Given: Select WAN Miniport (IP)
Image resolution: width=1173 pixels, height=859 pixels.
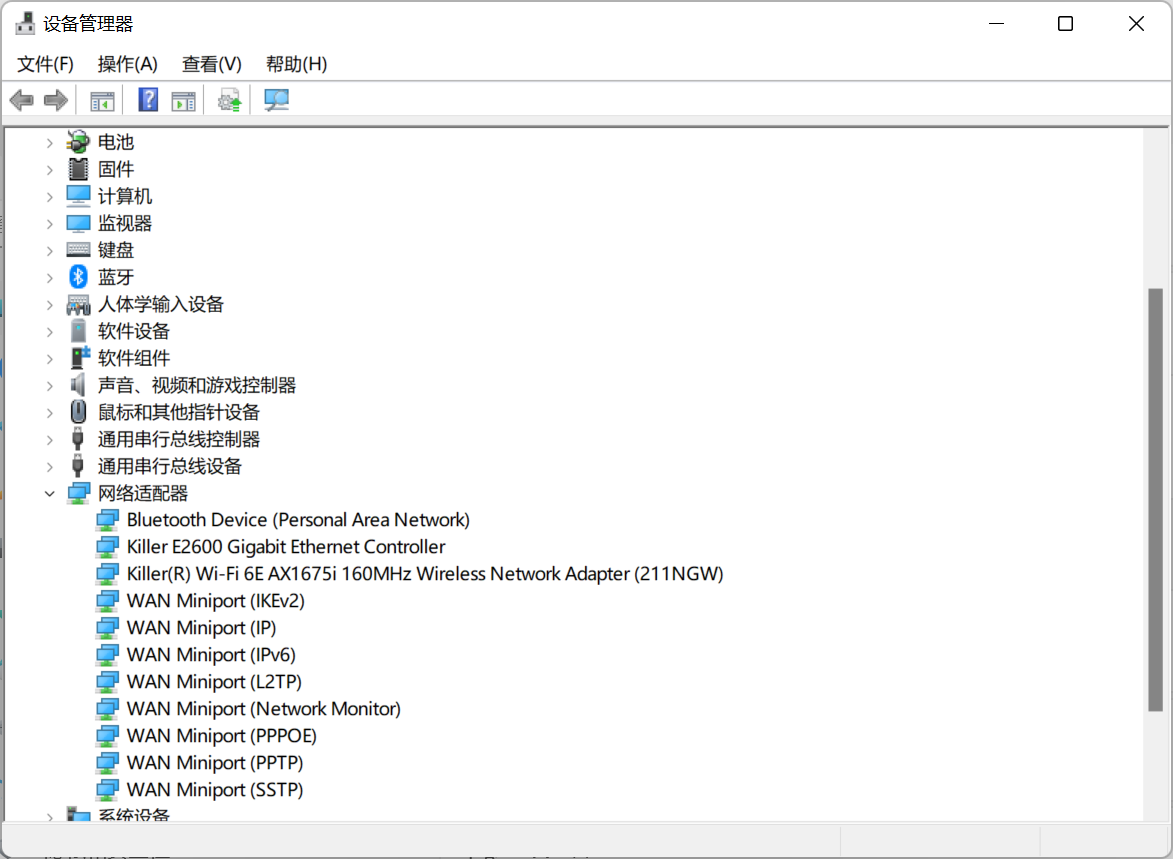Looking at the screenshot, I should pyautogui.click(x=201, y=628).
